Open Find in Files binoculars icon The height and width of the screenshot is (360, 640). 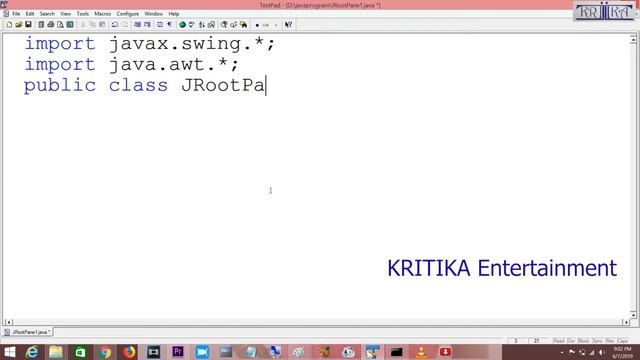244,25
